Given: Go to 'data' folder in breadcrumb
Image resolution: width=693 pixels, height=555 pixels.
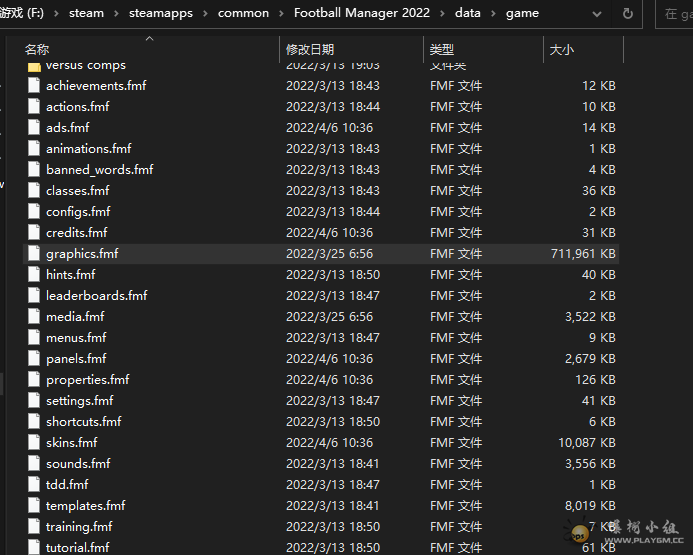Looking at the screenshot, I should (x=467, y=14).
